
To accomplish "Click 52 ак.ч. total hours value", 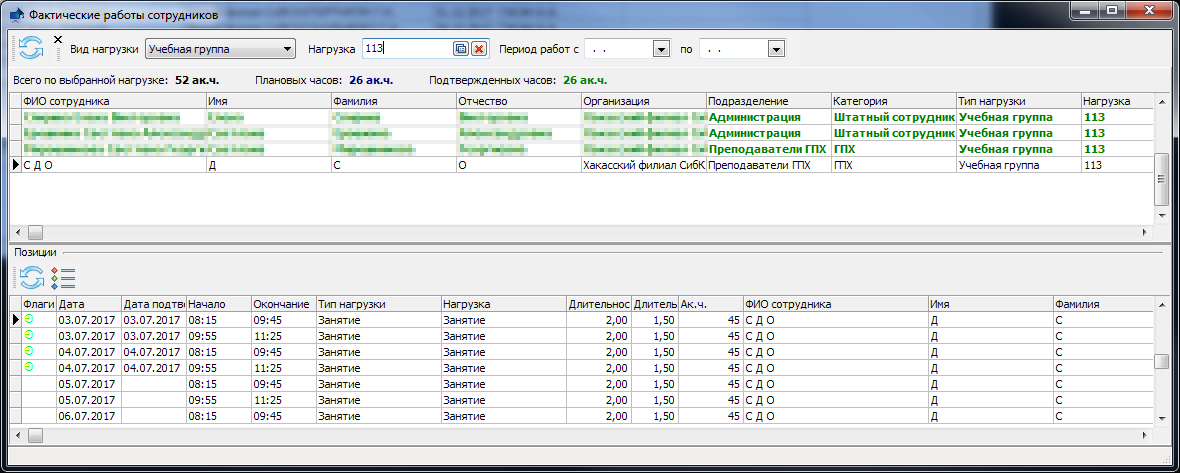I will [196, 80].
